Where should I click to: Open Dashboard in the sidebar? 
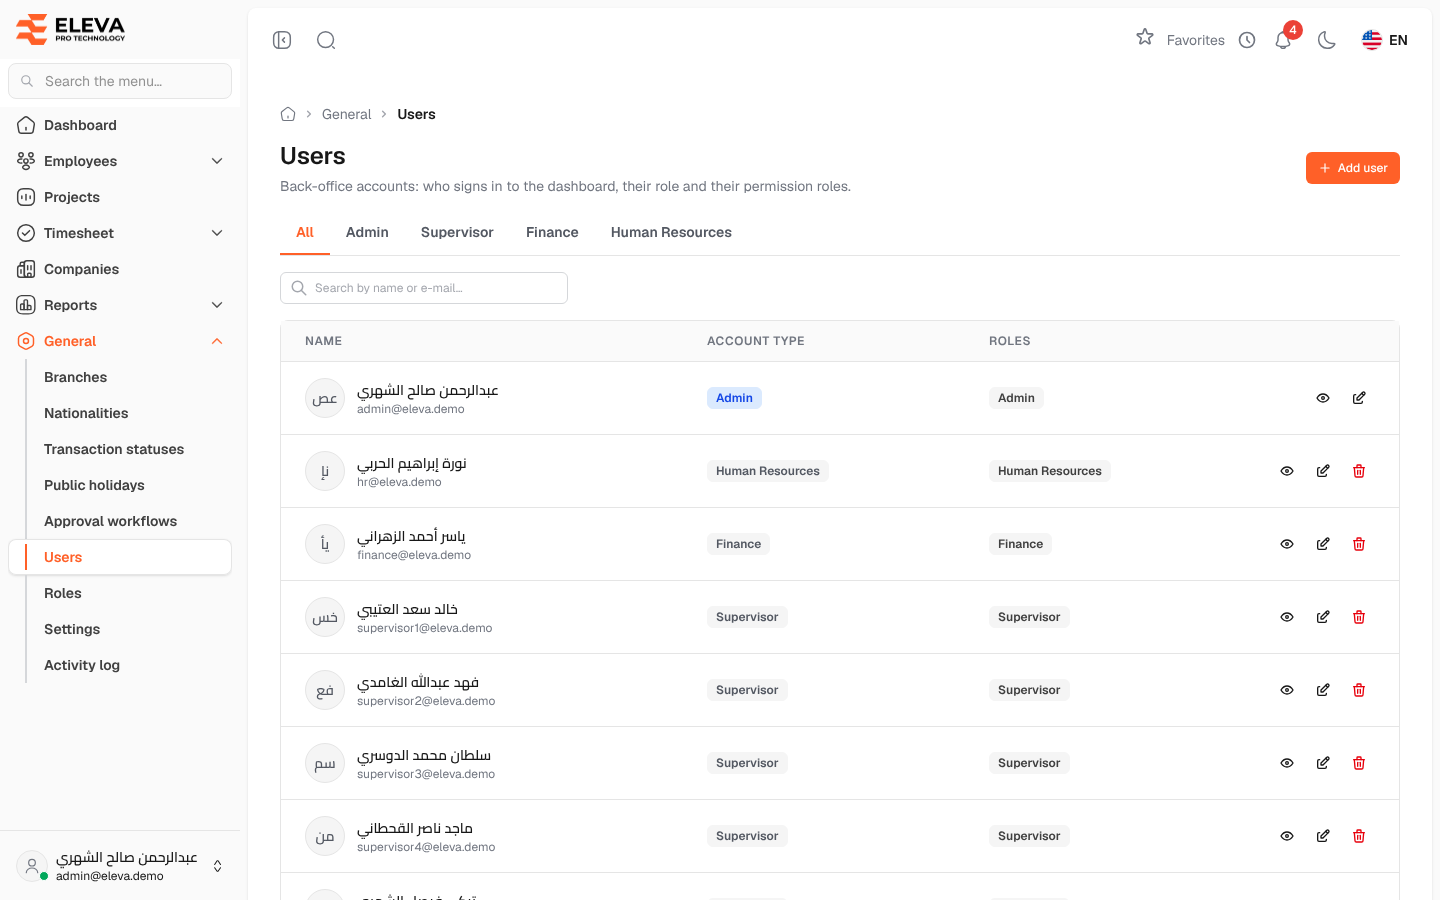click(x=120, y=125)
